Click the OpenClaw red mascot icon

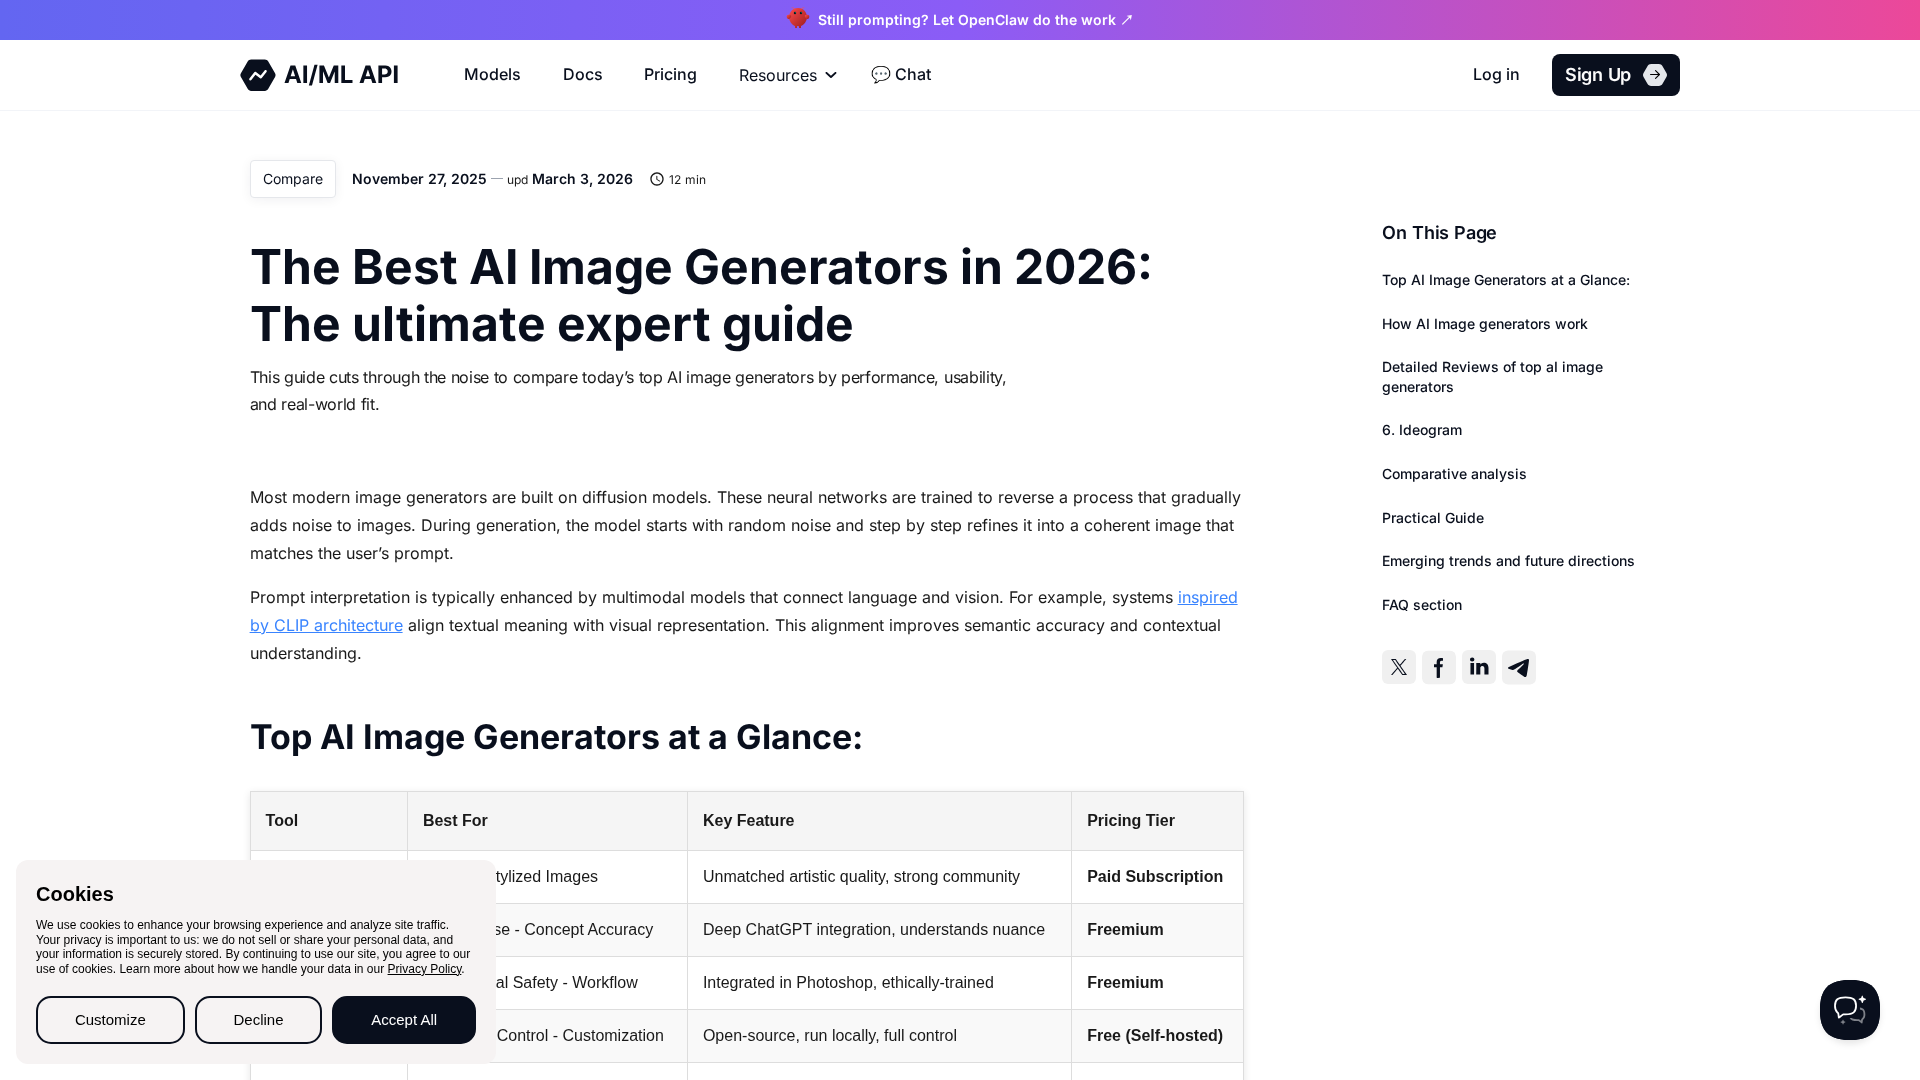pos(797,19)
